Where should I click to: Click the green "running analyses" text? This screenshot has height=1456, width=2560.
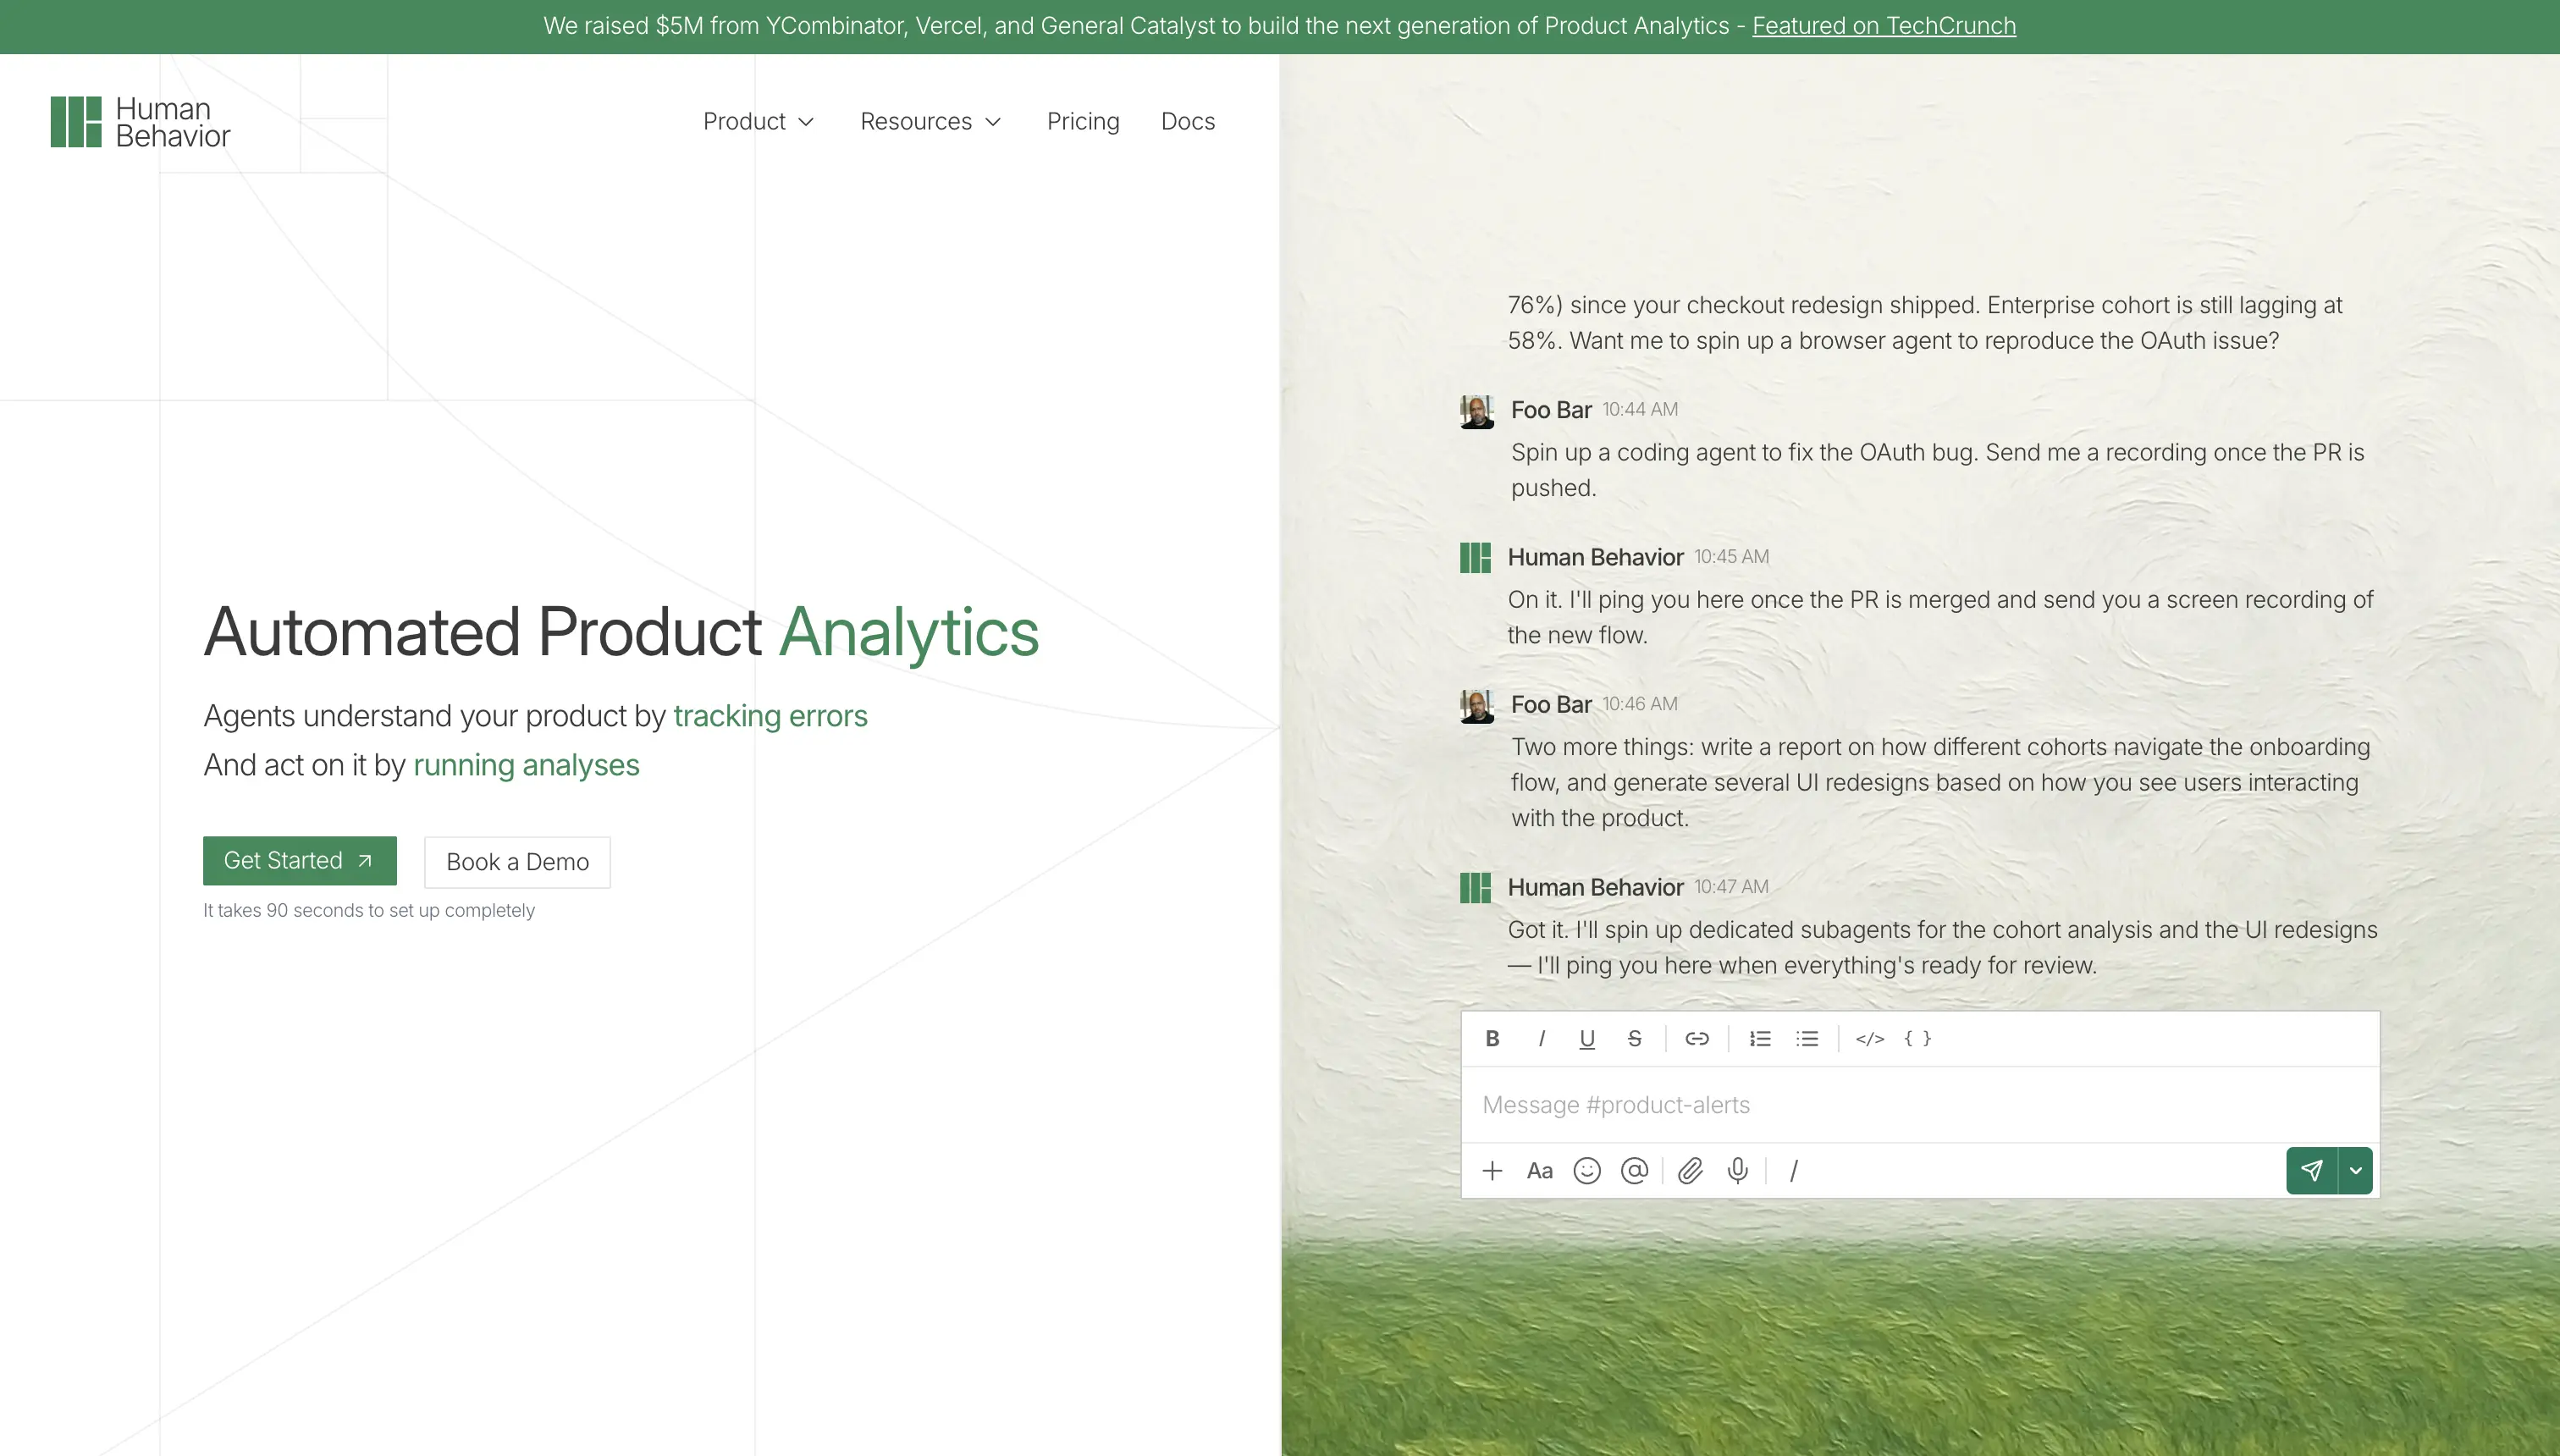click(x=526, y=765)
